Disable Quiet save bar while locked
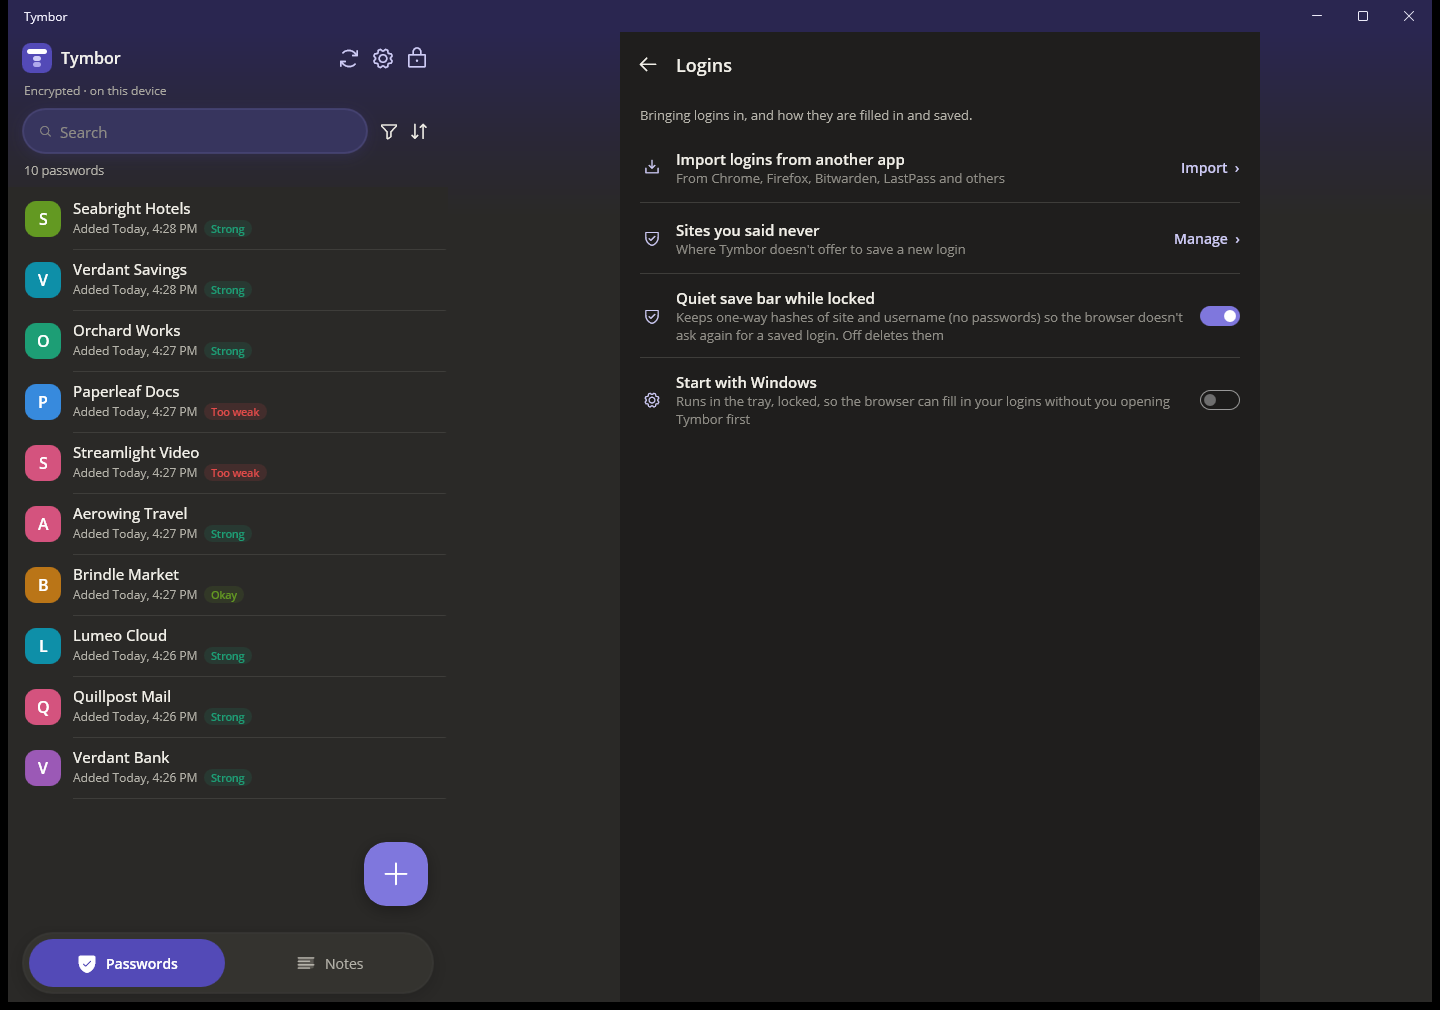This screenshot has width=1440, height=1010. 1220,316
